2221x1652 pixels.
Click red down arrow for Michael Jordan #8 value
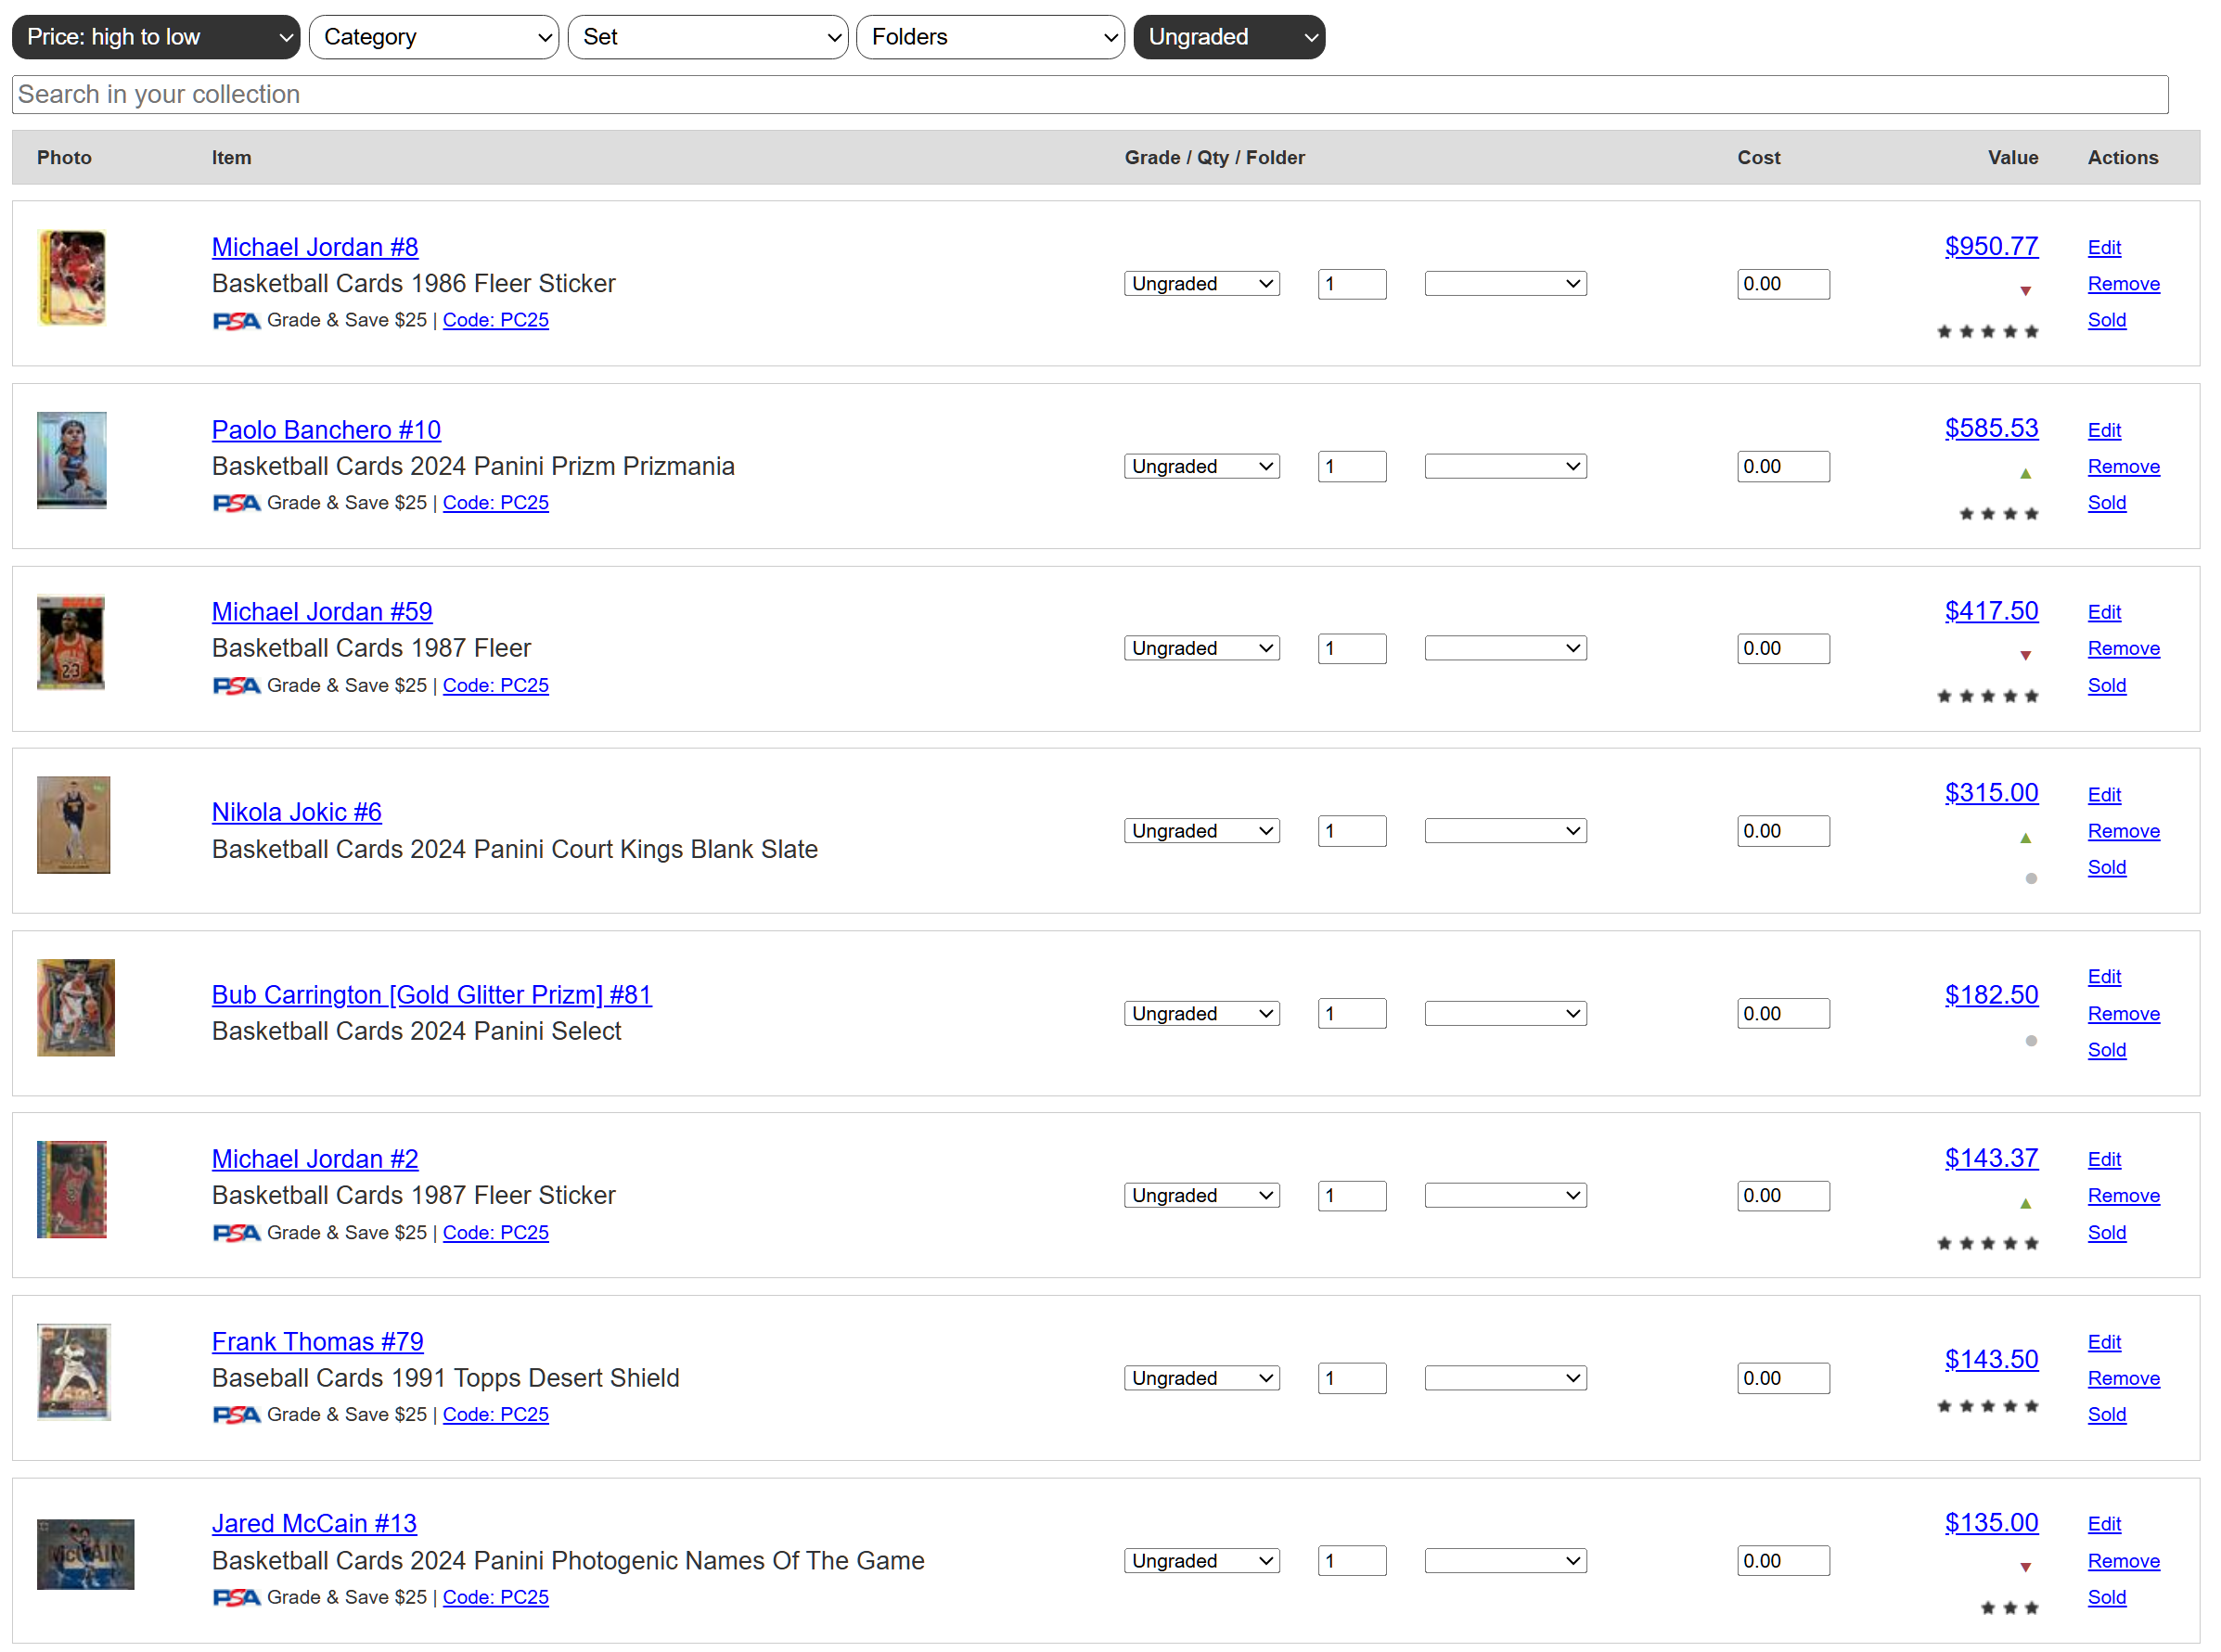pos(2025,291)
